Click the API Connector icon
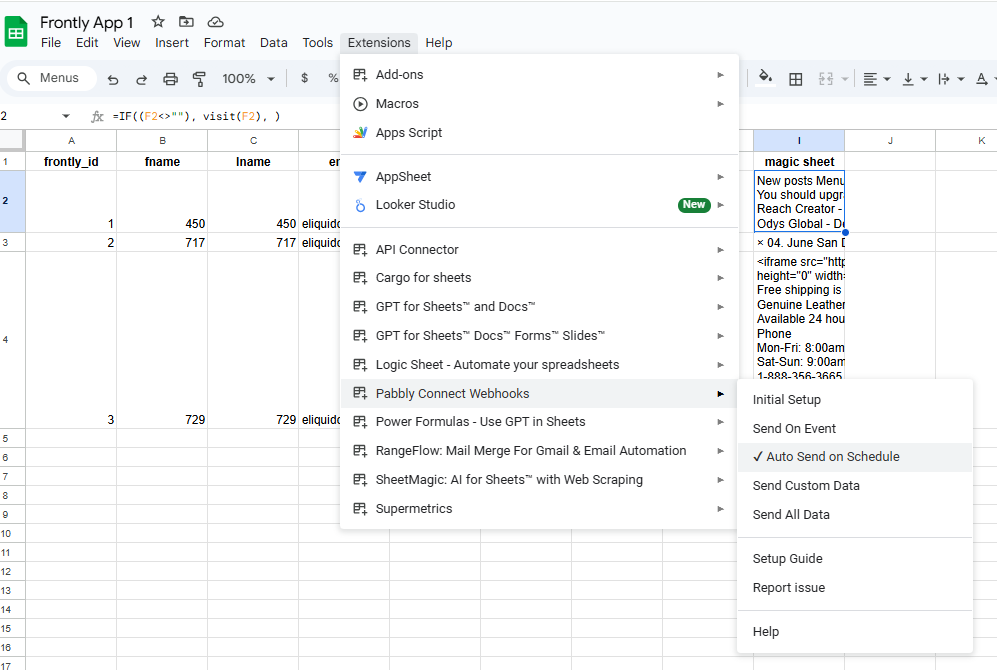The width and height of the screenshot is (997, 670). pos(360,250)
